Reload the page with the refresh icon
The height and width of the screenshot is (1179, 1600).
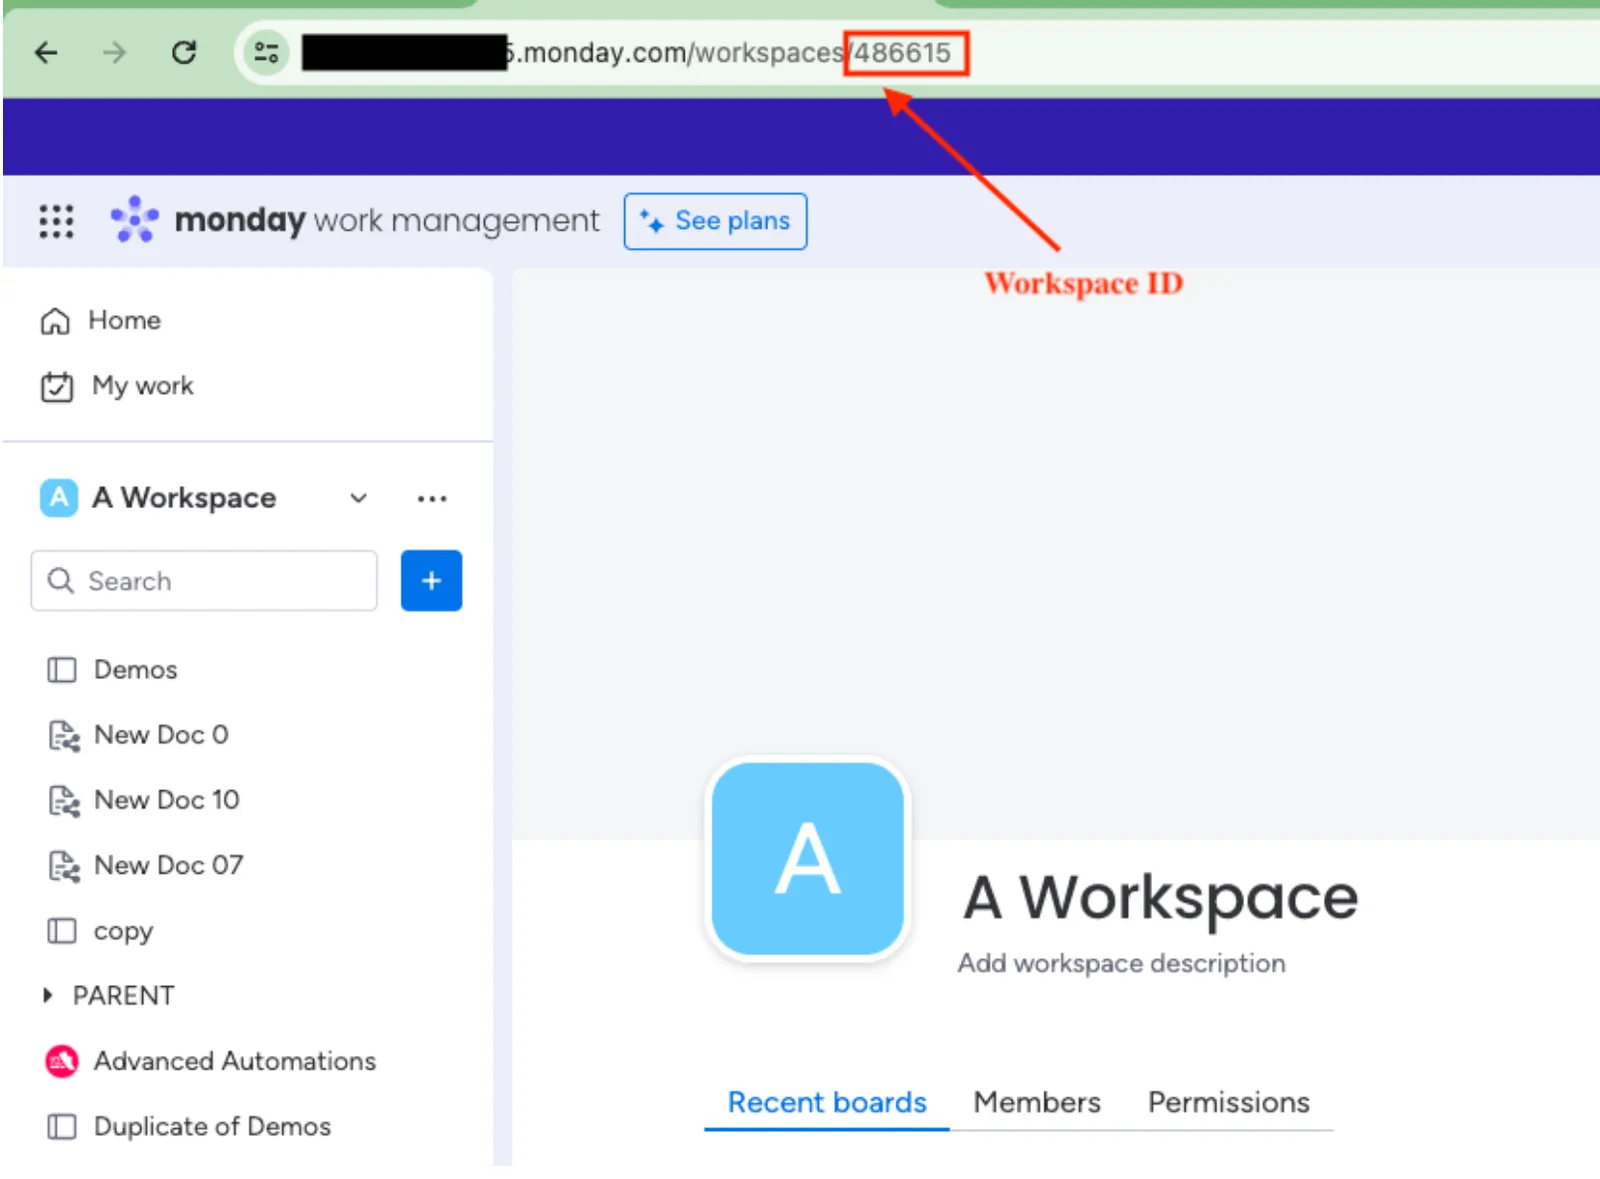tap(184, 52)
